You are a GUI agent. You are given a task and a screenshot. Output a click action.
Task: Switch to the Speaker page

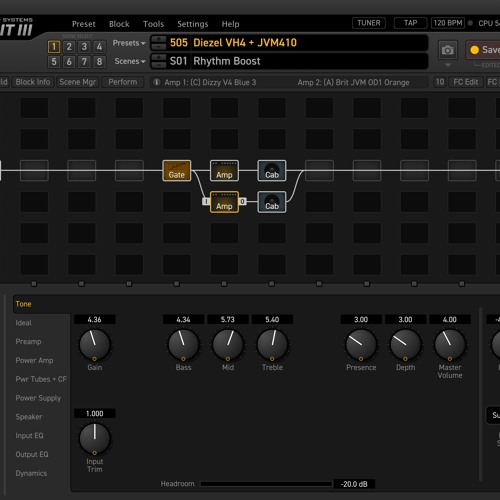pyautogui.click(x=29, y=417)
